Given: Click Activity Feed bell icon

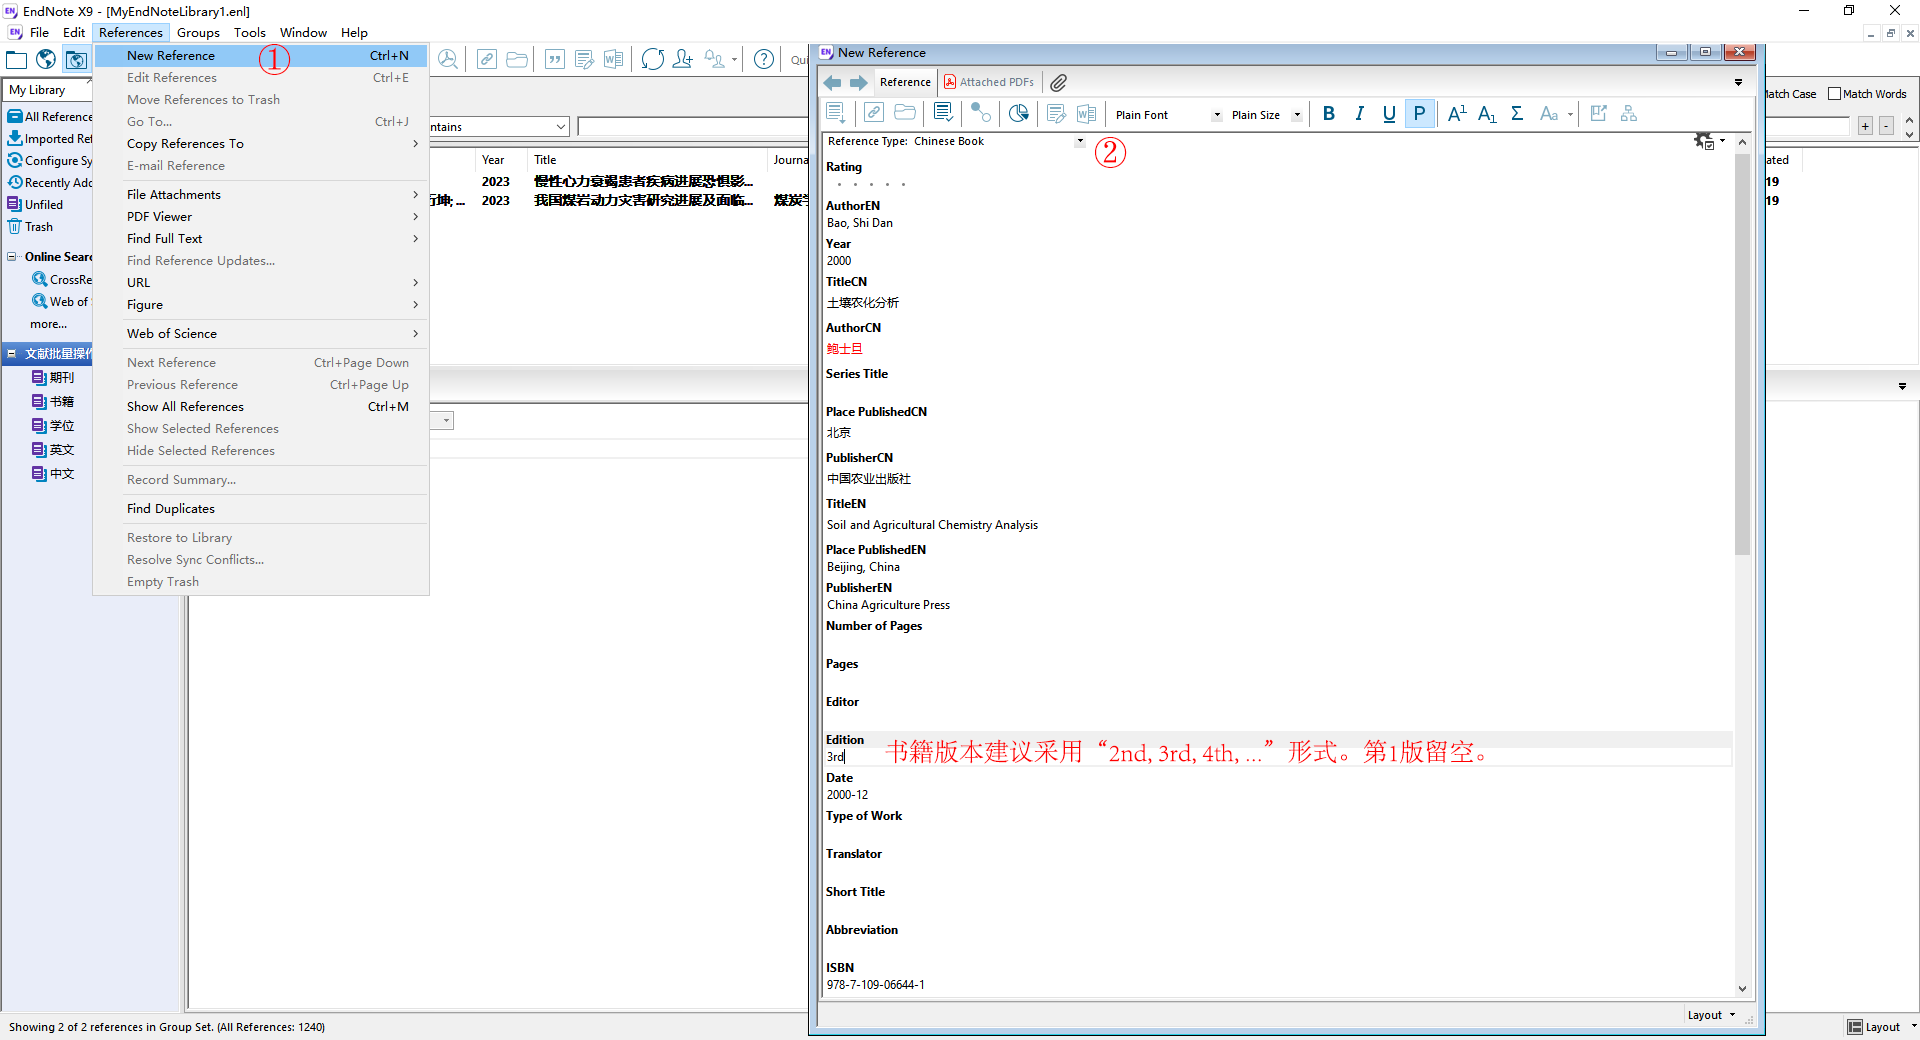Looking at the screenshot, I should click(715, 59).
